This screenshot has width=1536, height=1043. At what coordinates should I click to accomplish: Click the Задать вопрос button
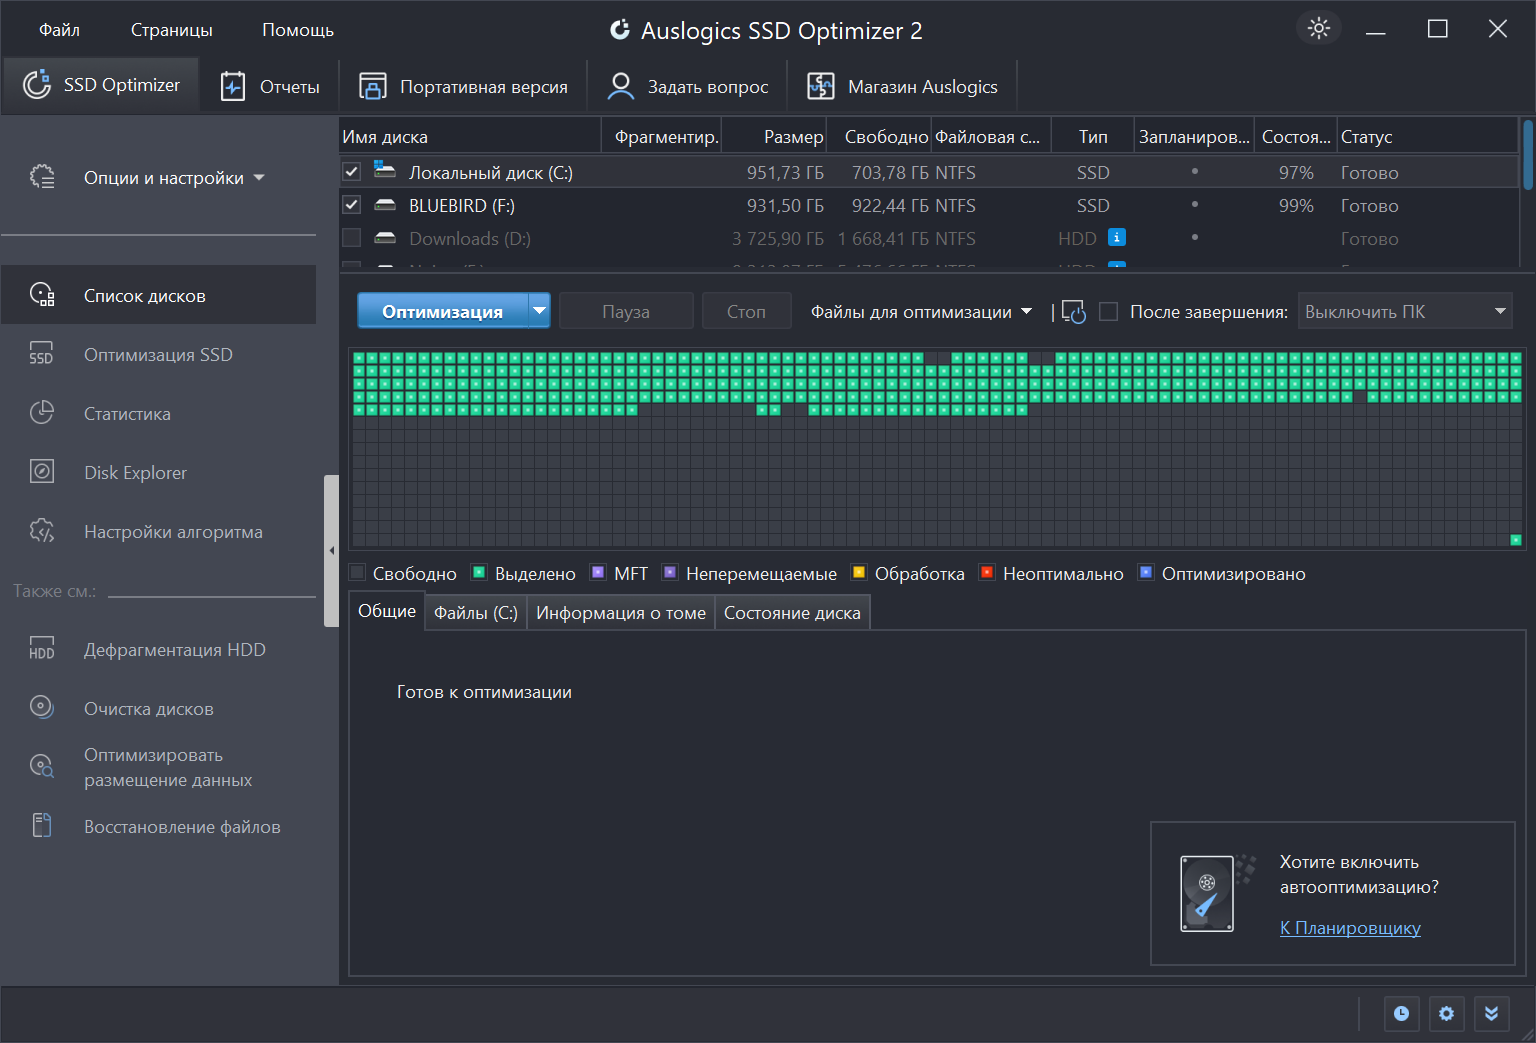688,87
